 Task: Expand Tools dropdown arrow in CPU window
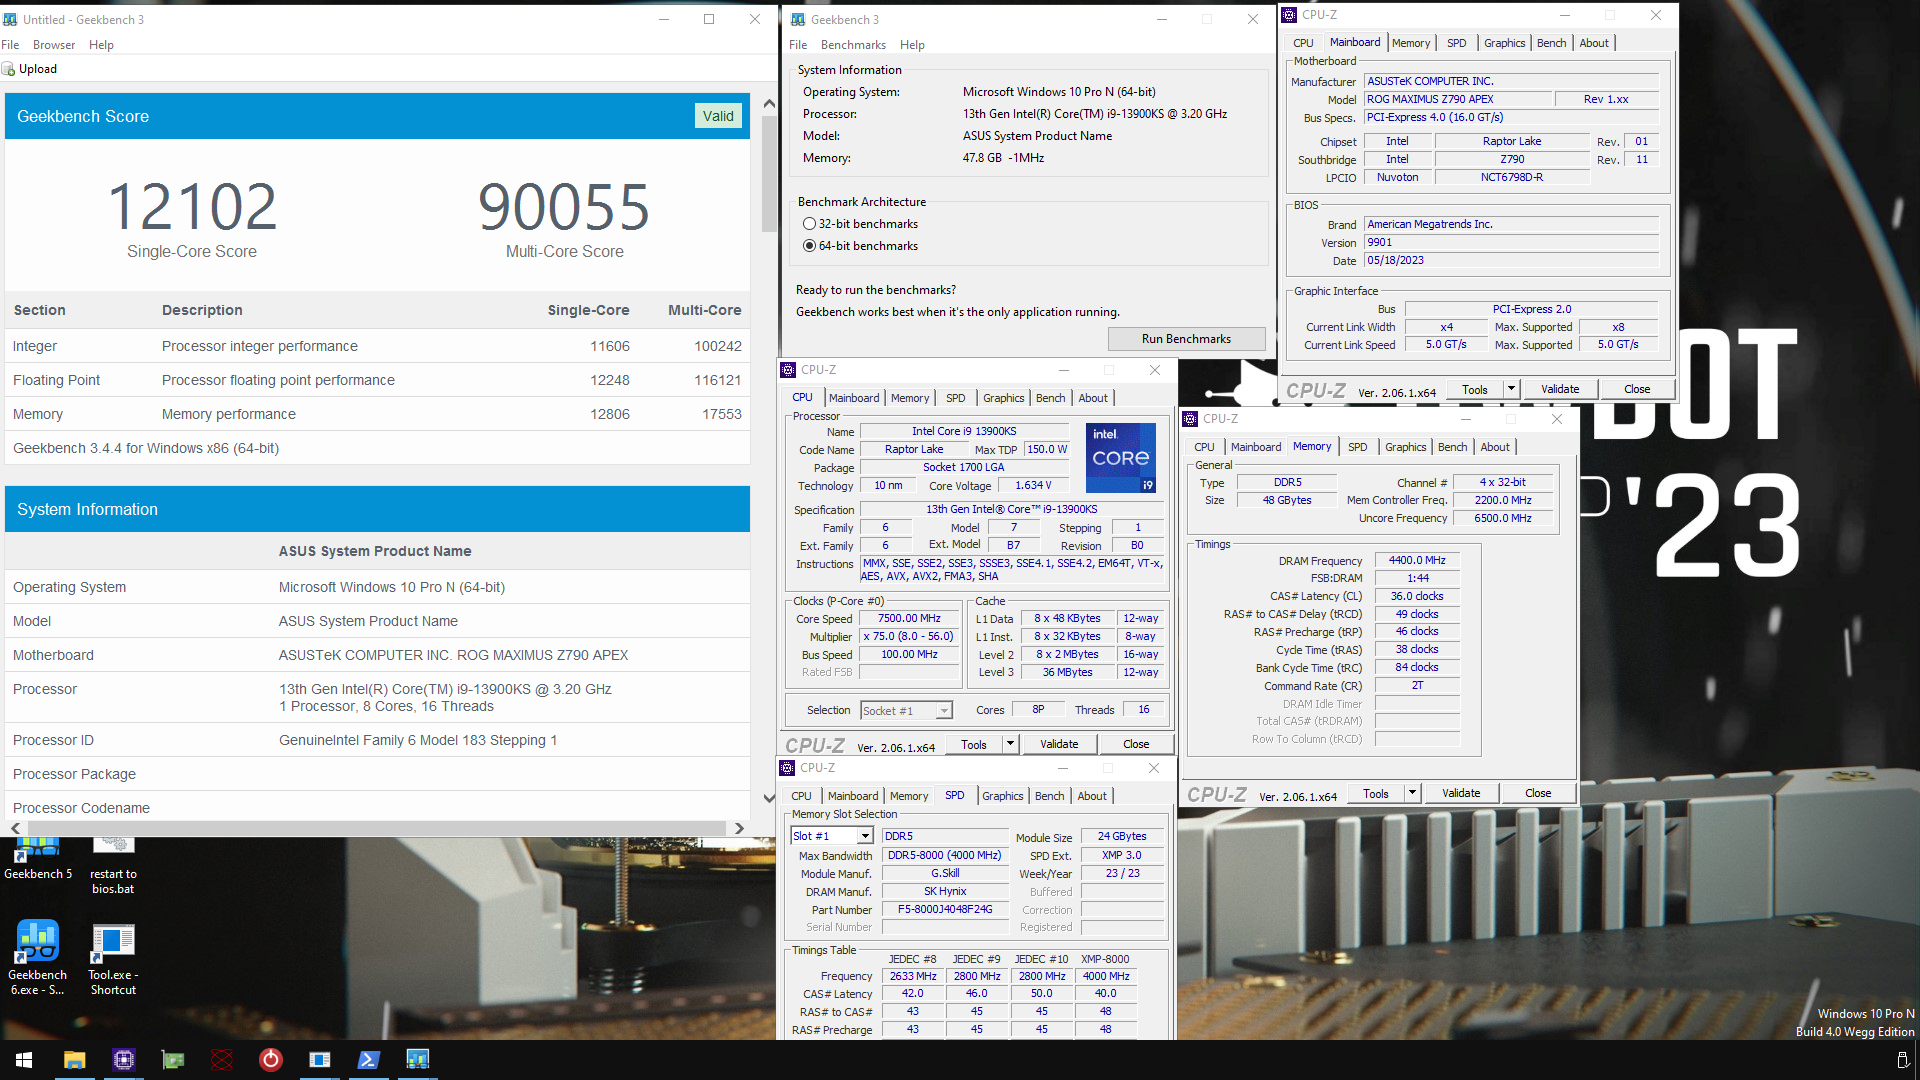[1010, 744]
